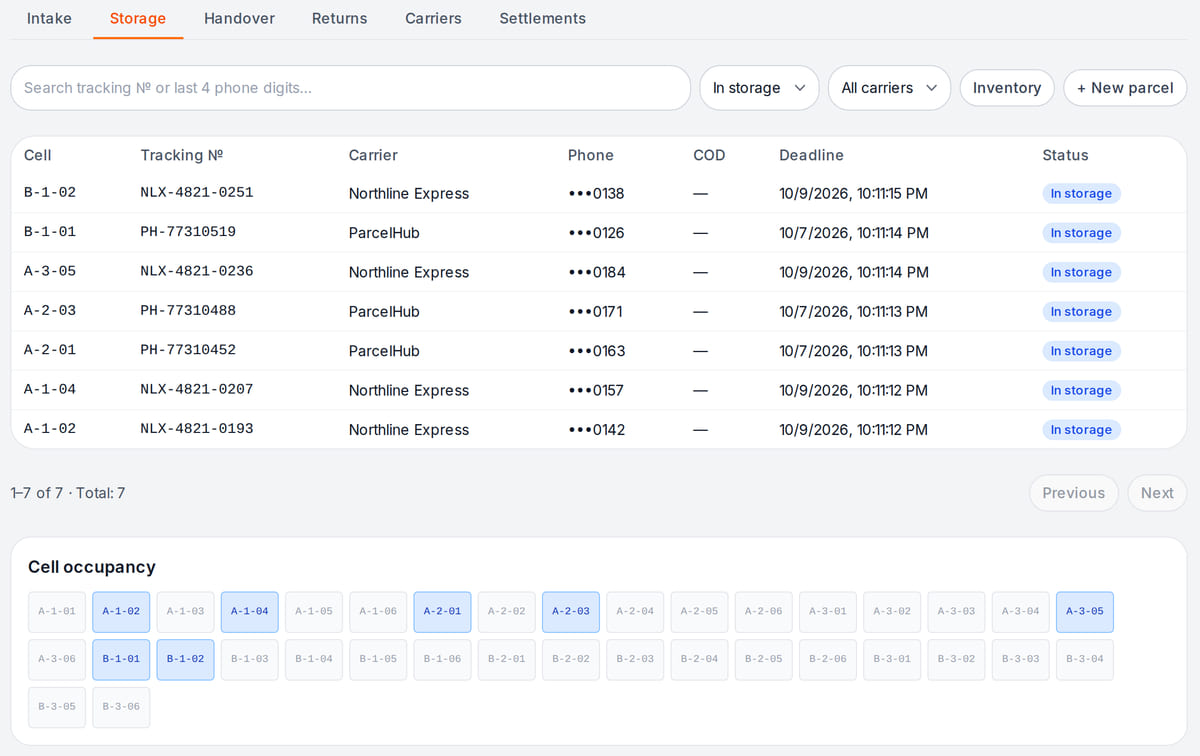
Task: Expand the In storage status dropdown
Action: 759,88
